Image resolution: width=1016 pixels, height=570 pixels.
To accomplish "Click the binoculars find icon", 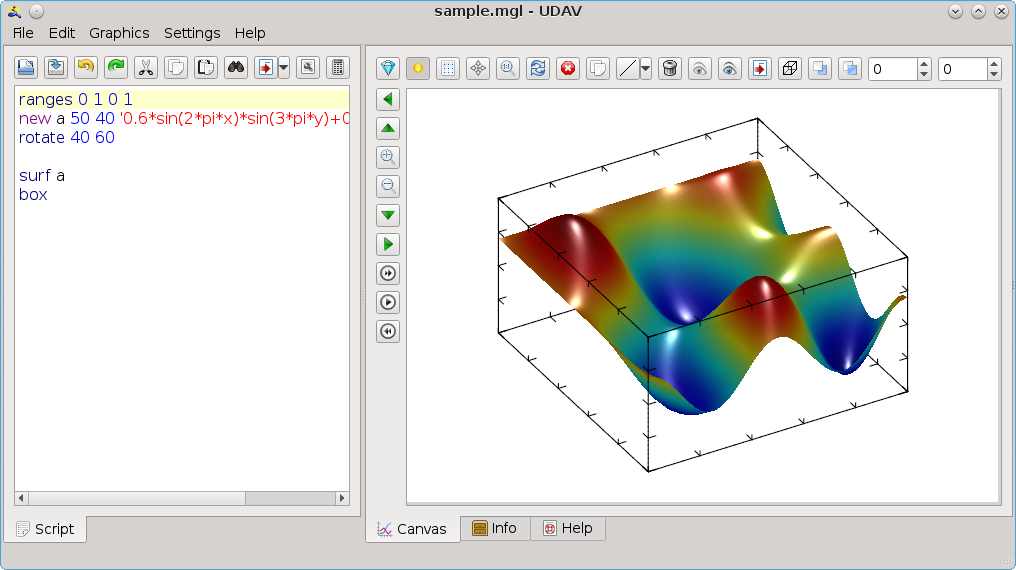I will click(x=236, y=68).
